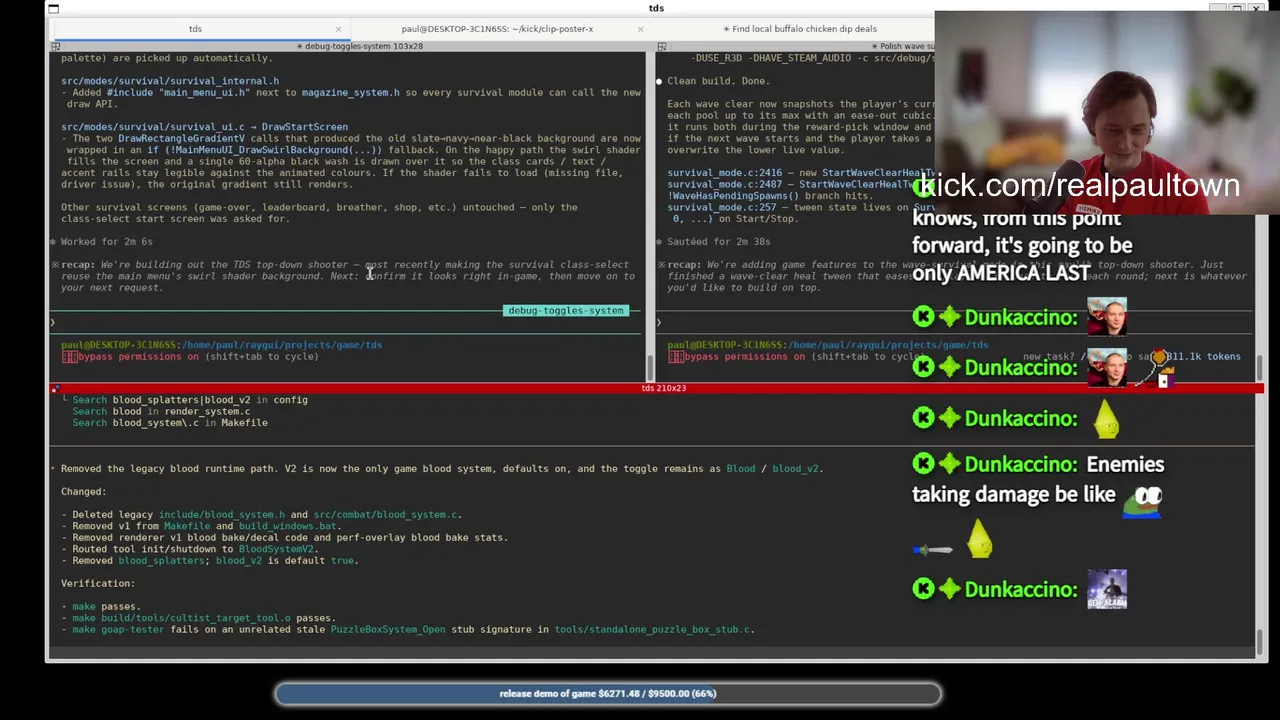Image resolution: width=1280 pixels, height=720 pixels.
Task: Click the 'DrawStartScreen' file heading line
Action: click(x=204, y=127)
